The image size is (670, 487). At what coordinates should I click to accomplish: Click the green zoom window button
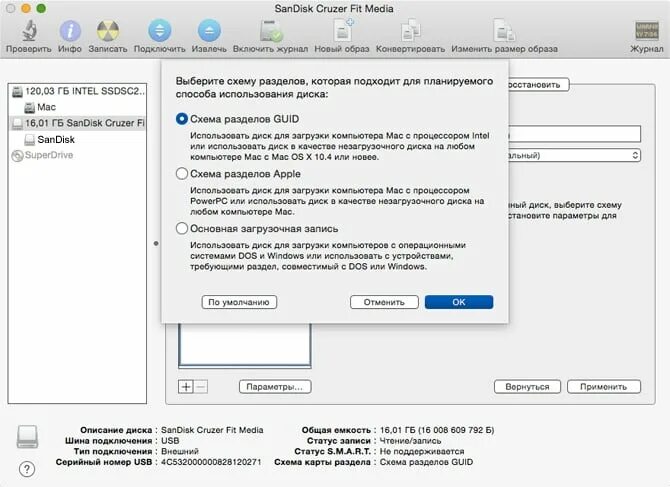pyautogui.click(x=41, y=8)
